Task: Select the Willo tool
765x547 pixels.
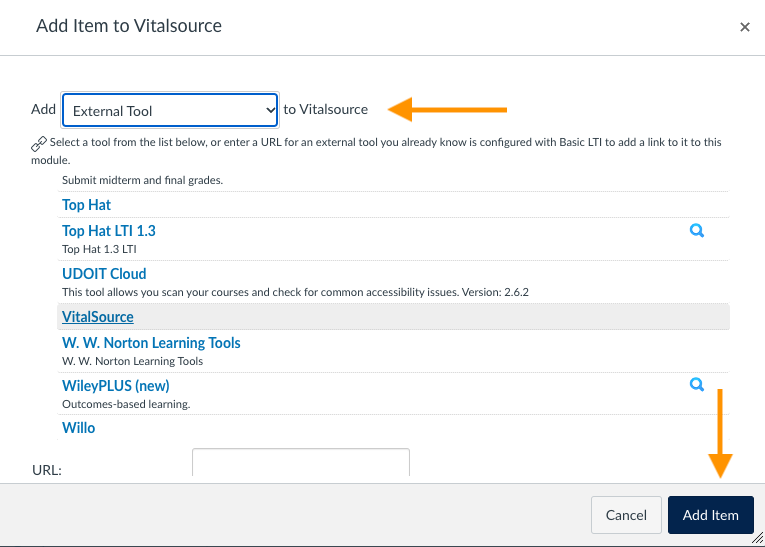Action: pyautogui.click(x=79, y=428)
